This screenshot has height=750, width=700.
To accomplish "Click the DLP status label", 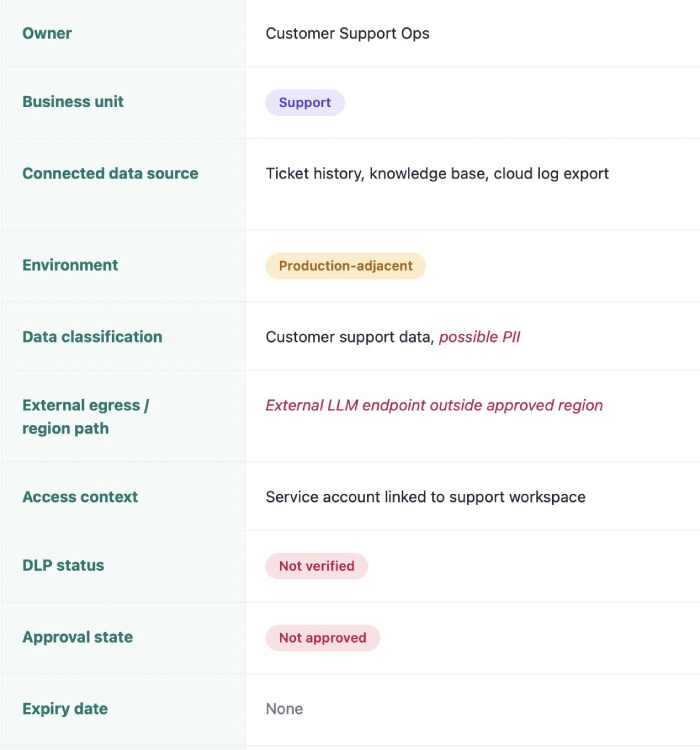I will [x=63, y=565].
